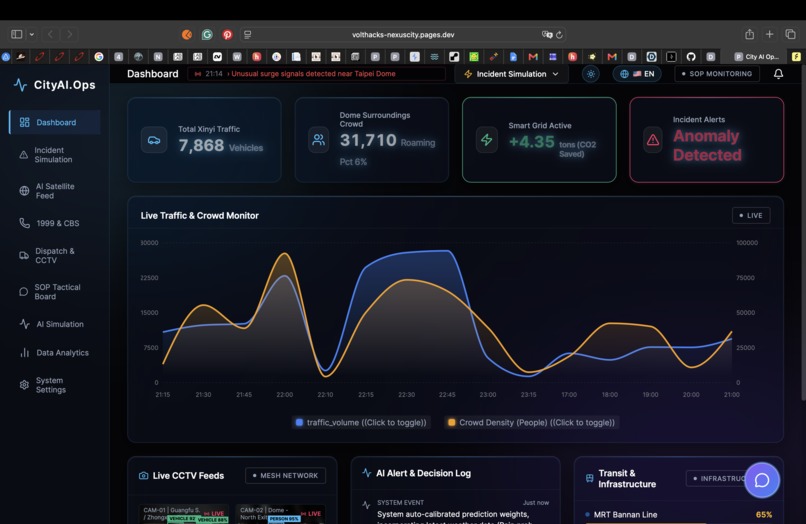Toggle the Crowd Density (People) legend series

coord(532,423)
